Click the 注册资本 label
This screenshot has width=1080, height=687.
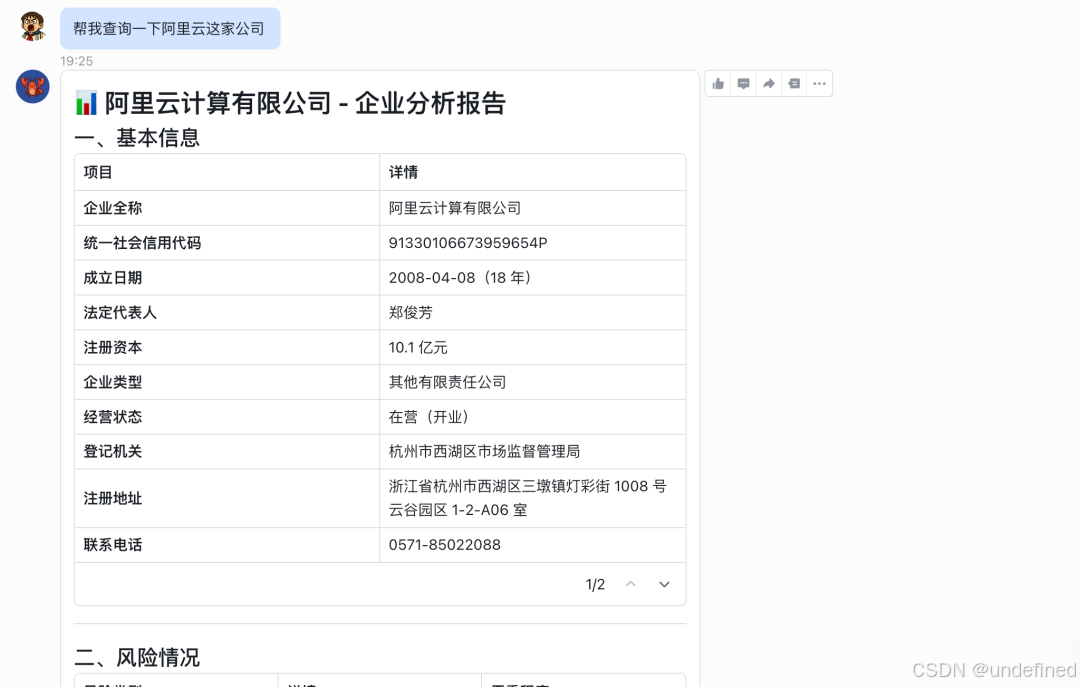[113, 347]
